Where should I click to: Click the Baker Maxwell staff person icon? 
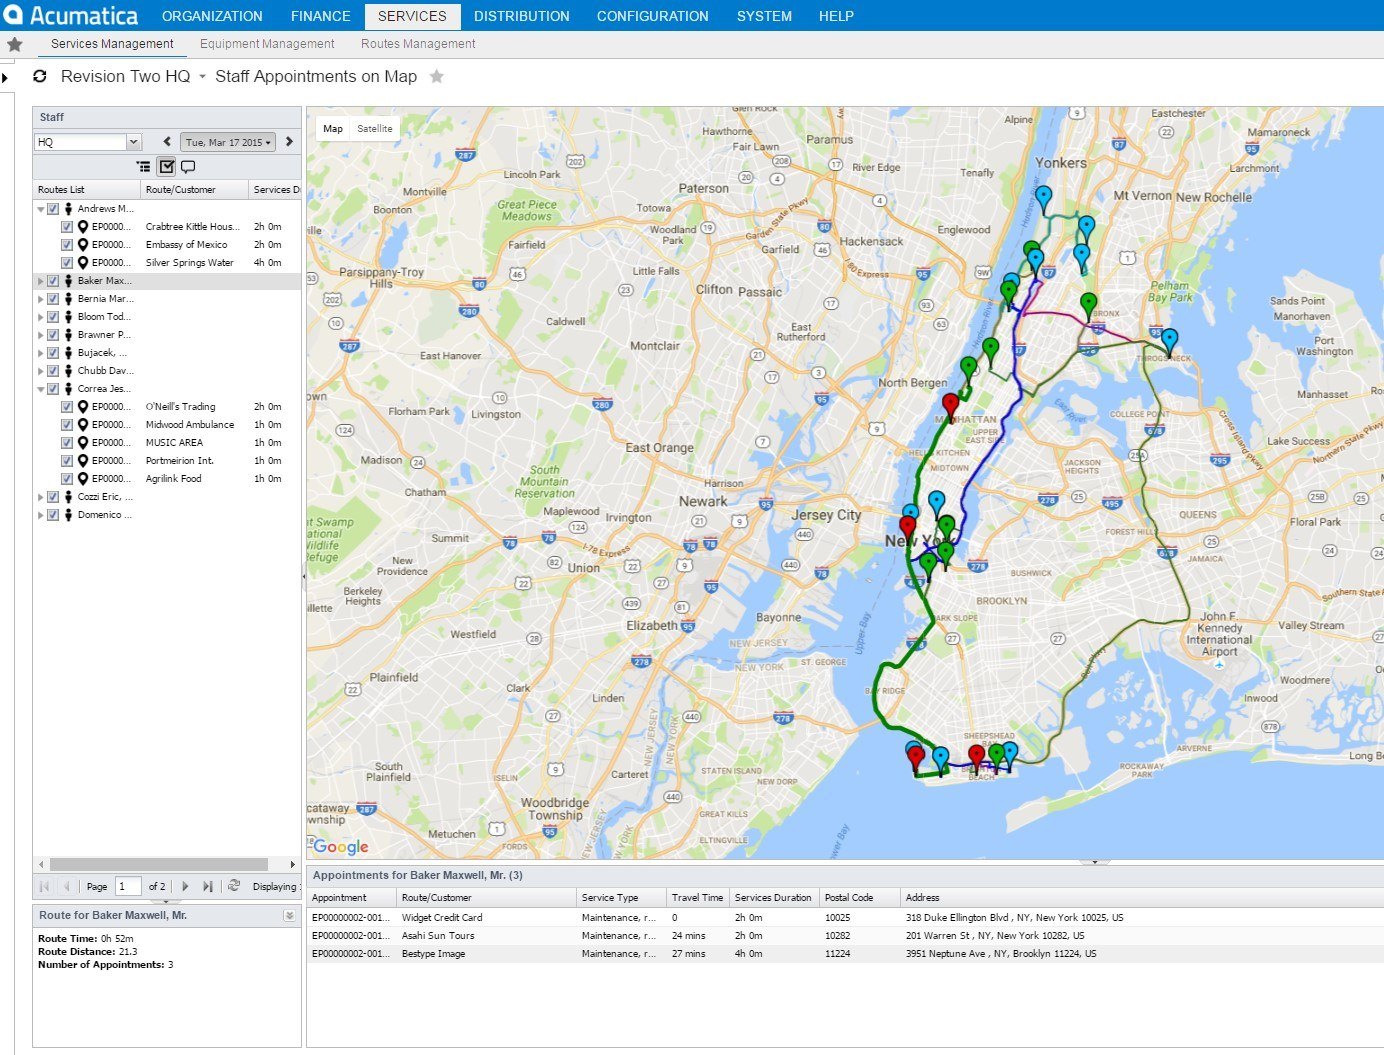coord(69,281)
